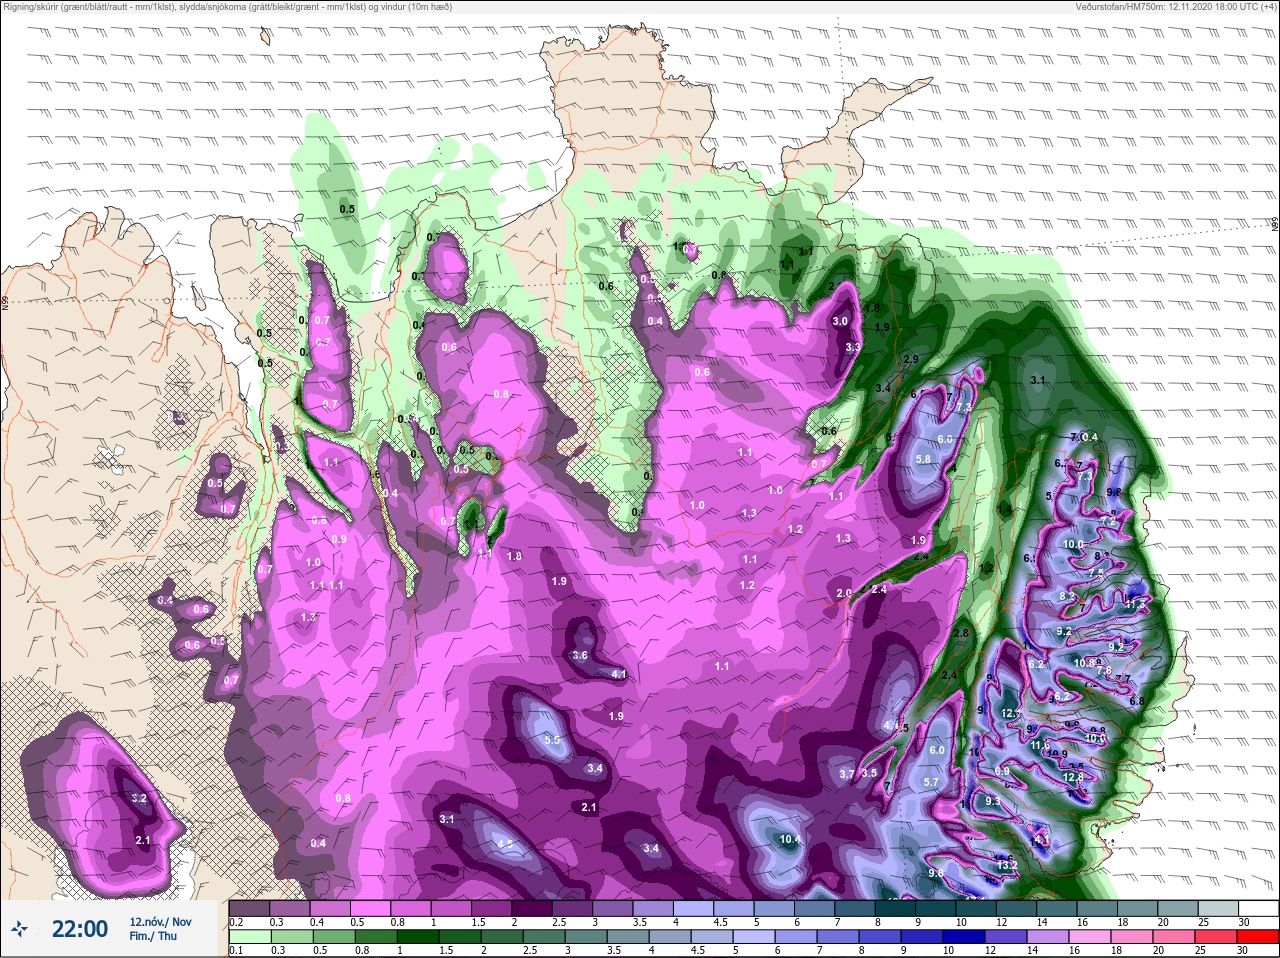Click the 12.1 precipitation value on the map
Image resolution: width=1280 pixels, height=958 pixels.
(x=1012, y=713)
